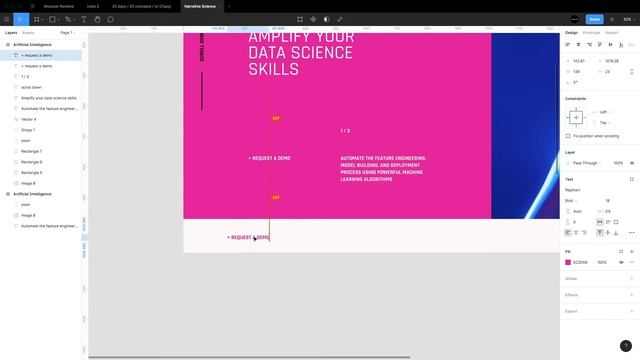640x360 pixels.
Task: Enable auto height text resizing
Action: point(608,222)
